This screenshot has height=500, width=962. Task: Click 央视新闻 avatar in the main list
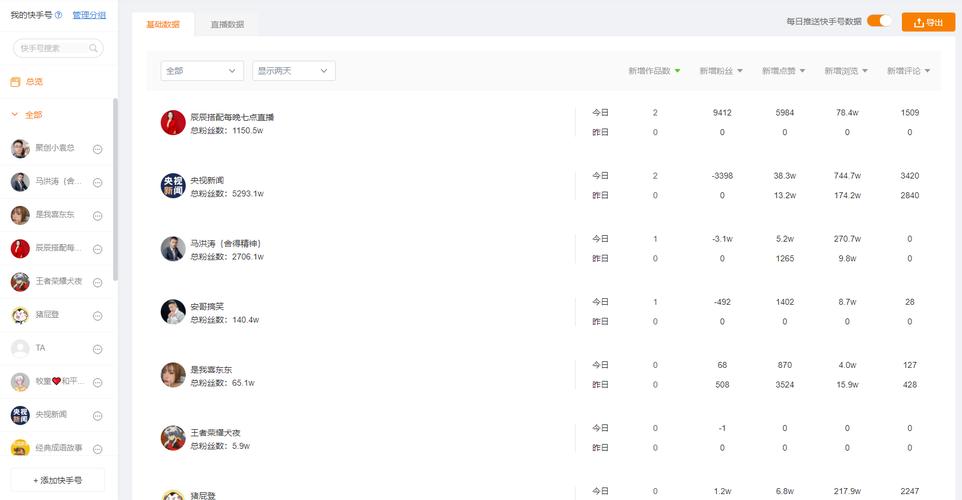pyautogui.click(x=173, y=185)
